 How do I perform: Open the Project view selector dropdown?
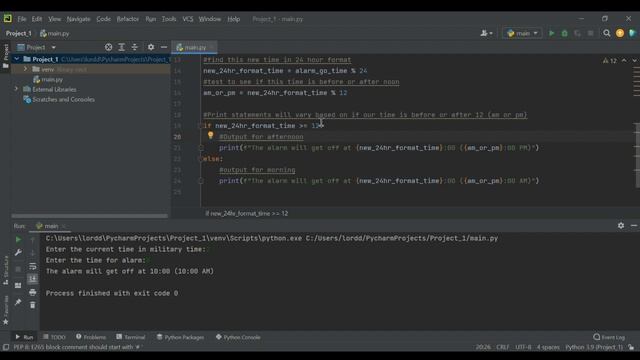(x=36, y=47)
